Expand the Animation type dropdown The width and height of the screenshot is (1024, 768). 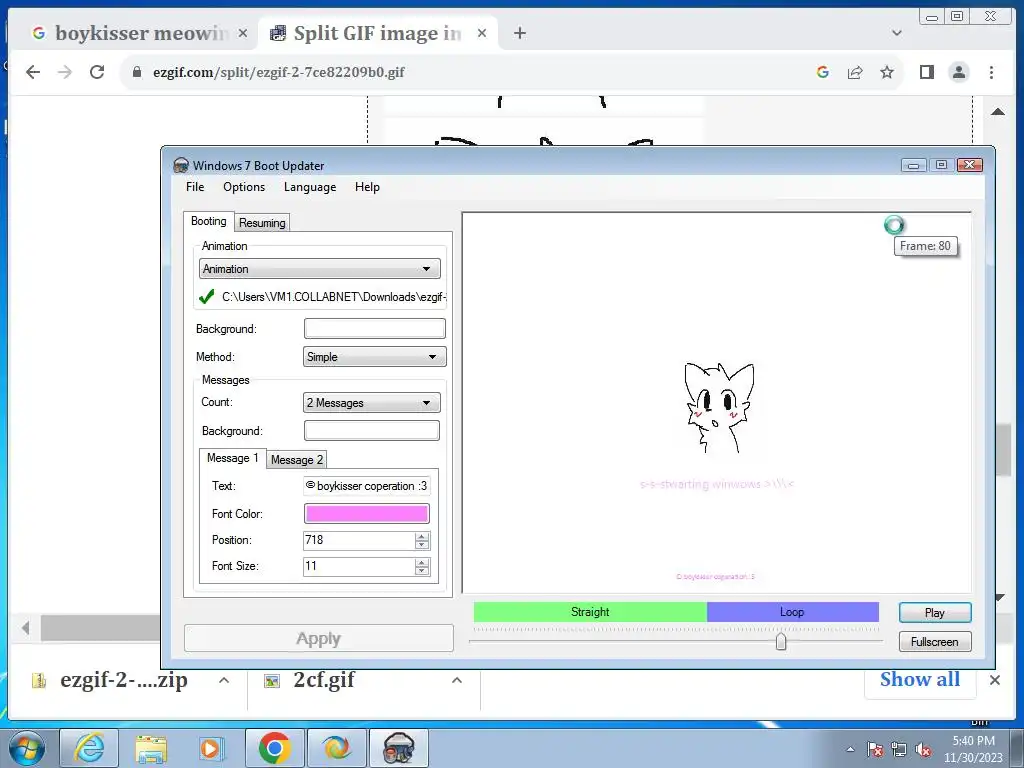coord(320,268)
